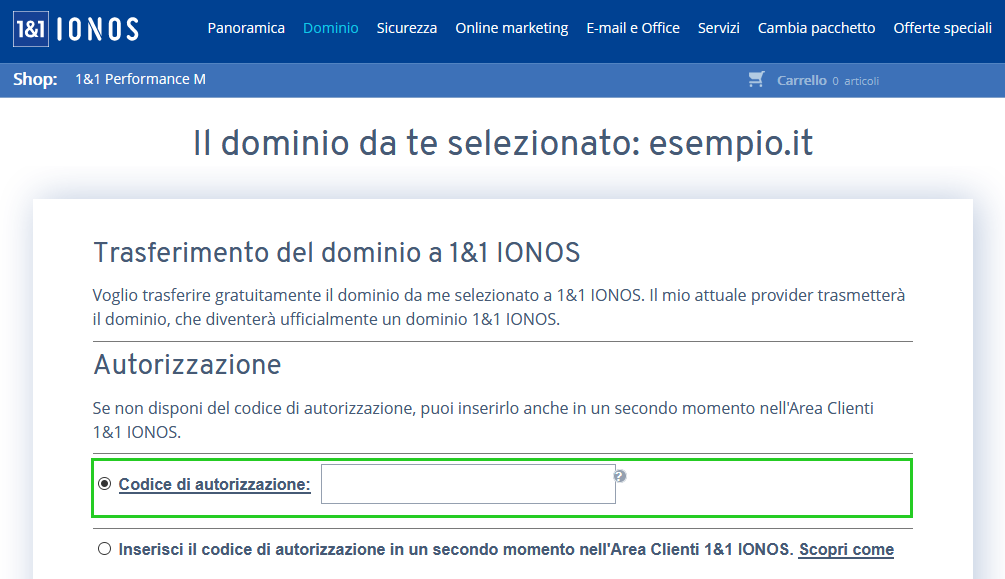Click the Scopri come link
This screenshot has height=579, width=1005.
846,550
